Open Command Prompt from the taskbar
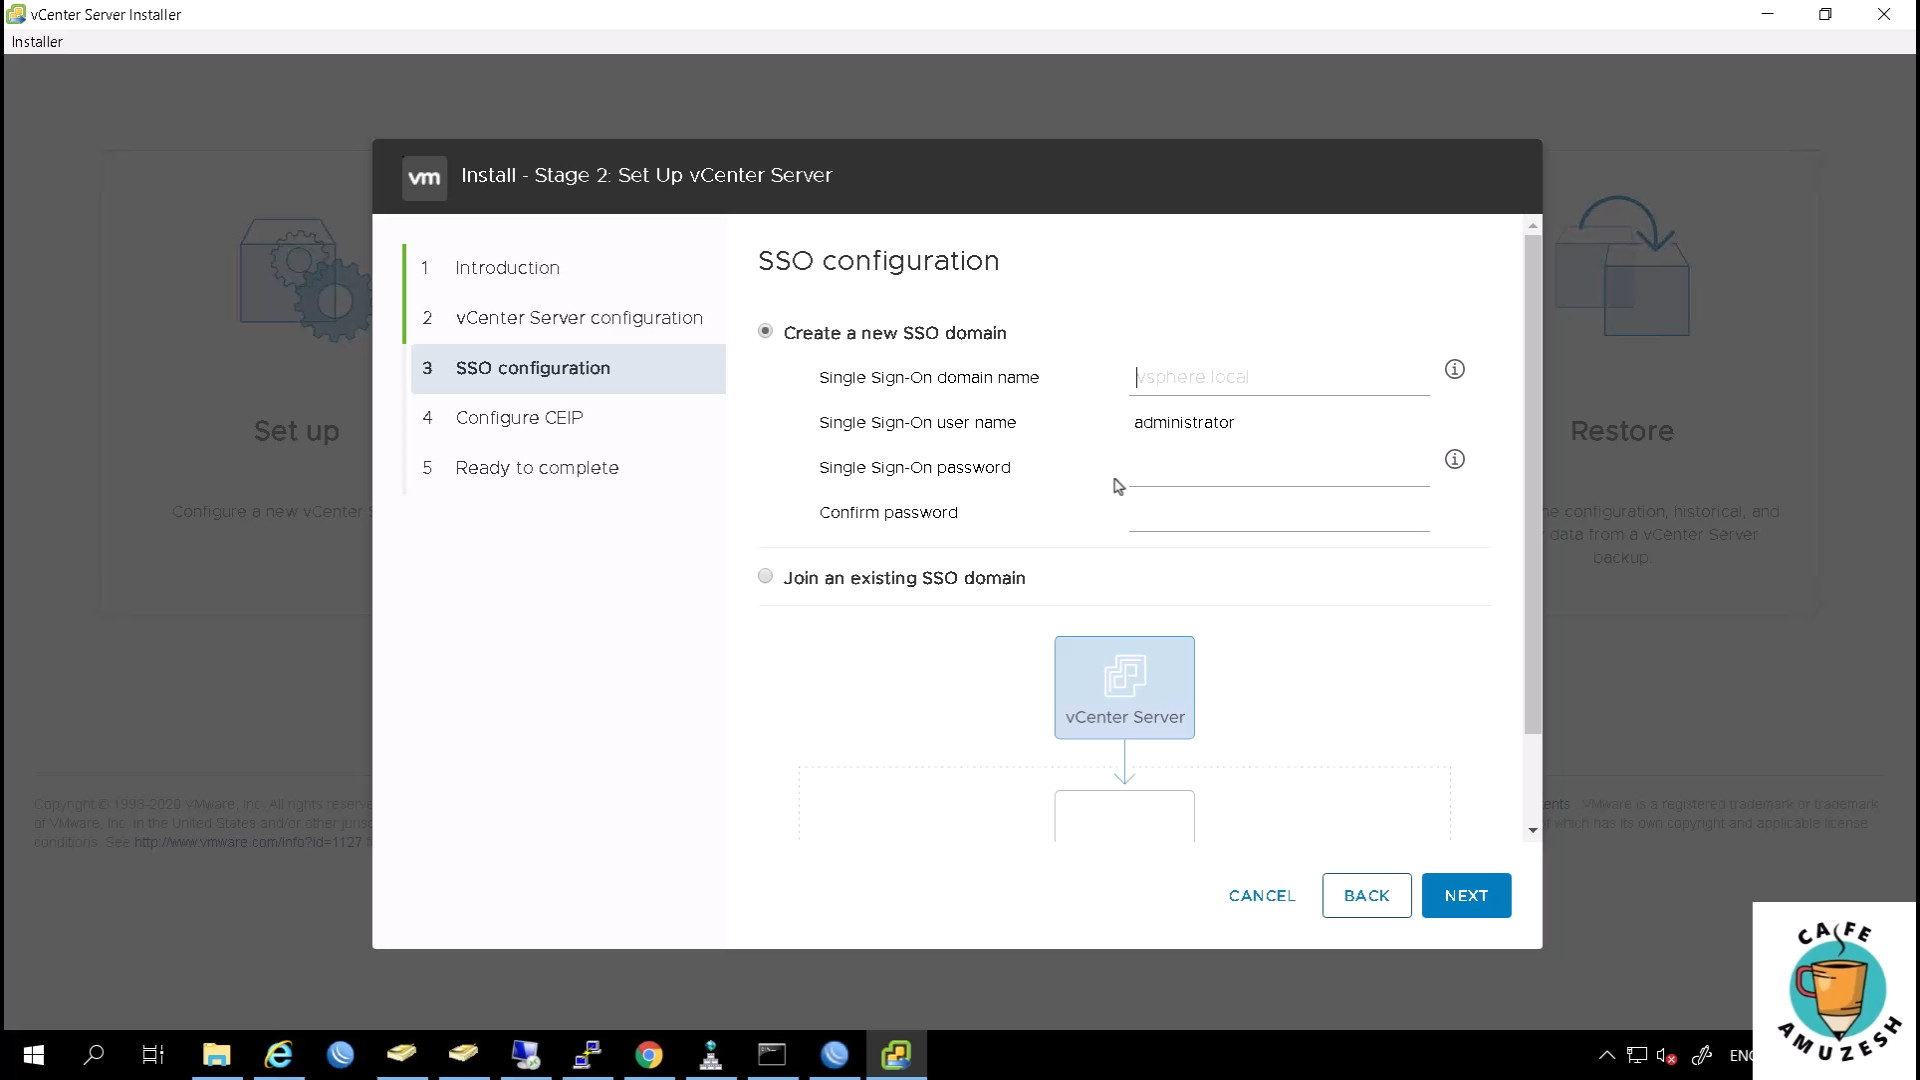 point(772,1055)
